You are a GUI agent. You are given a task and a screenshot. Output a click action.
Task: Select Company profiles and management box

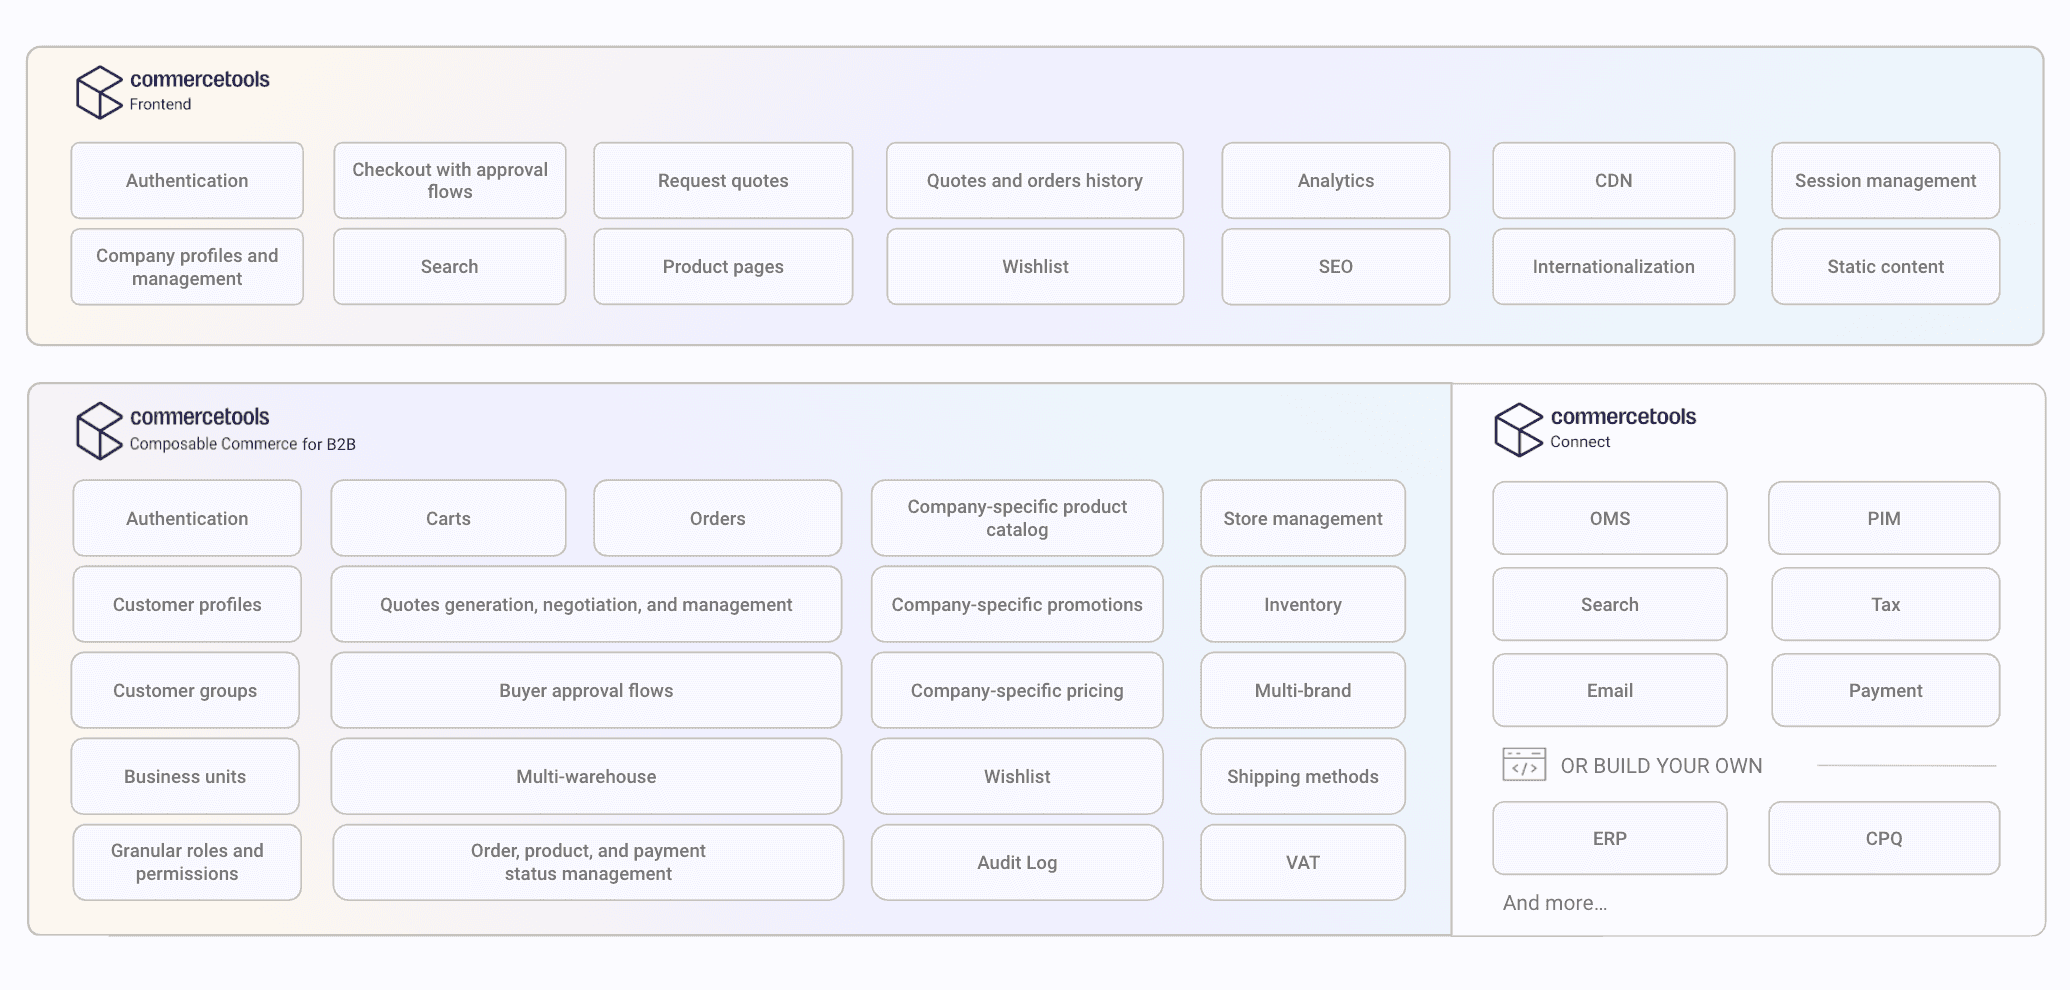187,267
